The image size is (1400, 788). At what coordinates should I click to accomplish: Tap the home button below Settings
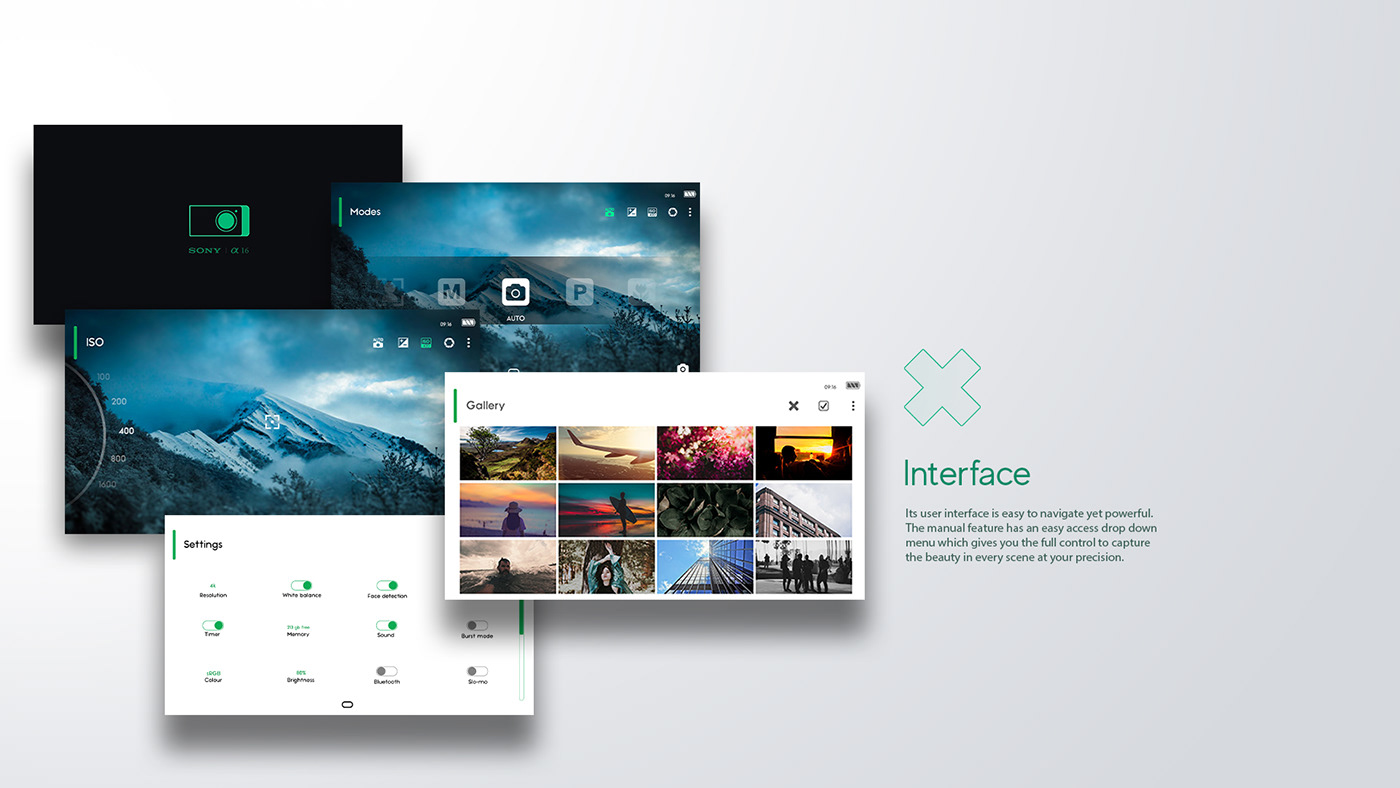[x=347, y=704]
